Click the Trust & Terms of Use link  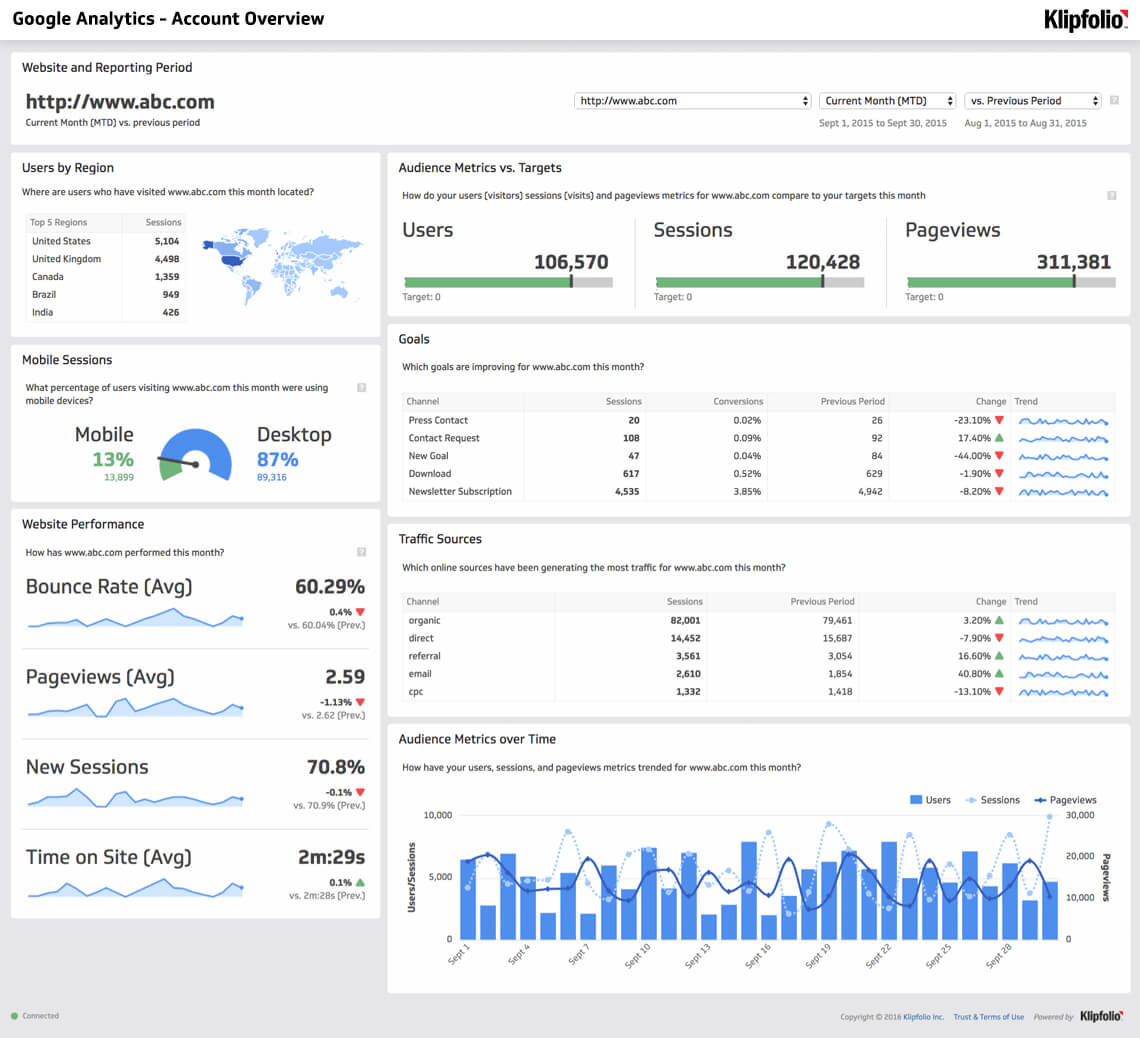[988, 1016]
